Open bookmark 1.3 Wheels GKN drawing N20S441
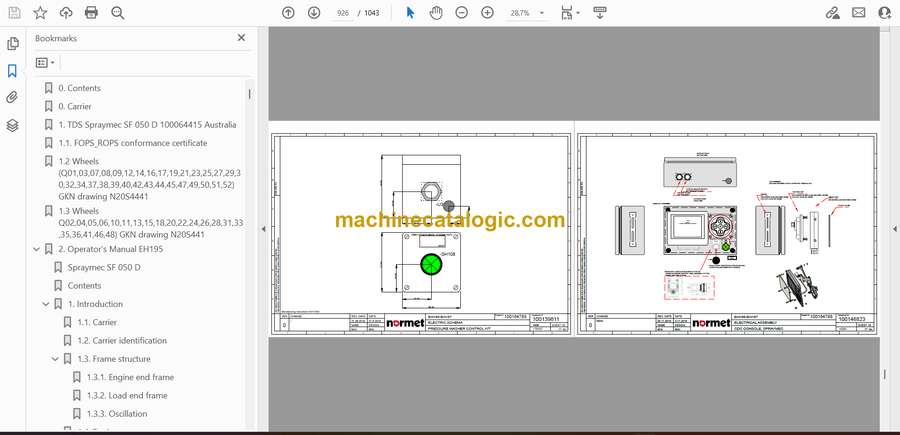This screenshot has height=435, width=900. (151, 223)
